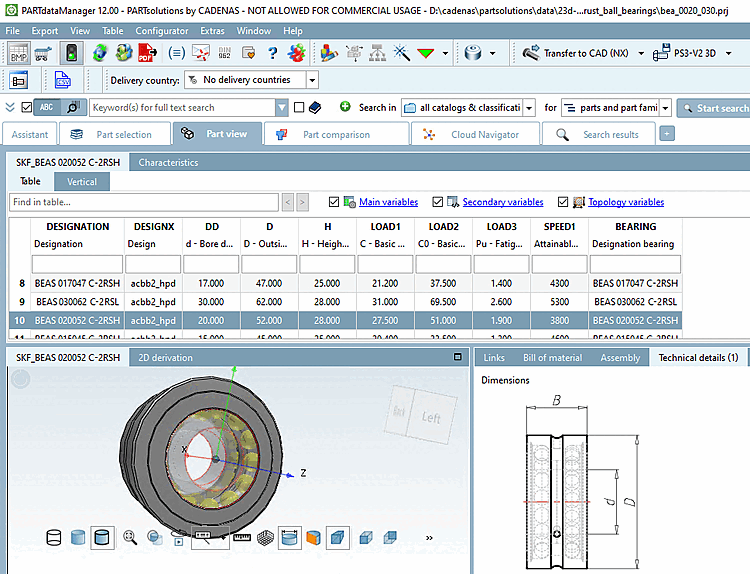Click the orange cube view icon
Image resolution: width=750 pixels, height=574 pixels.
[x=313, y=538]
